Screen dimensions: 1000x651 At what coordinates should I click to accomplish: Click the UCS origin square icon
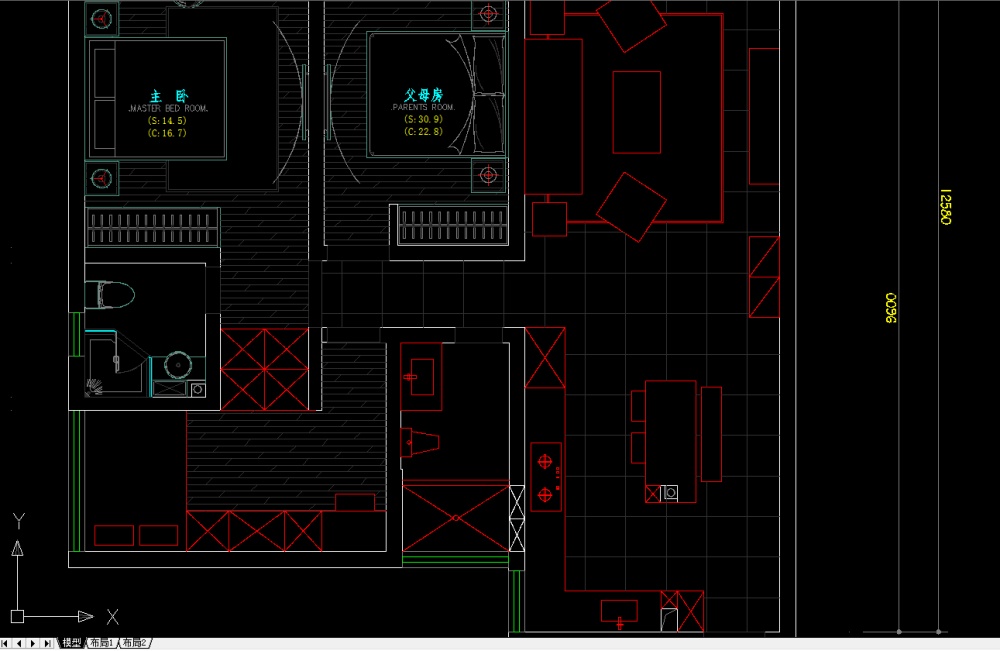[17, 616]
